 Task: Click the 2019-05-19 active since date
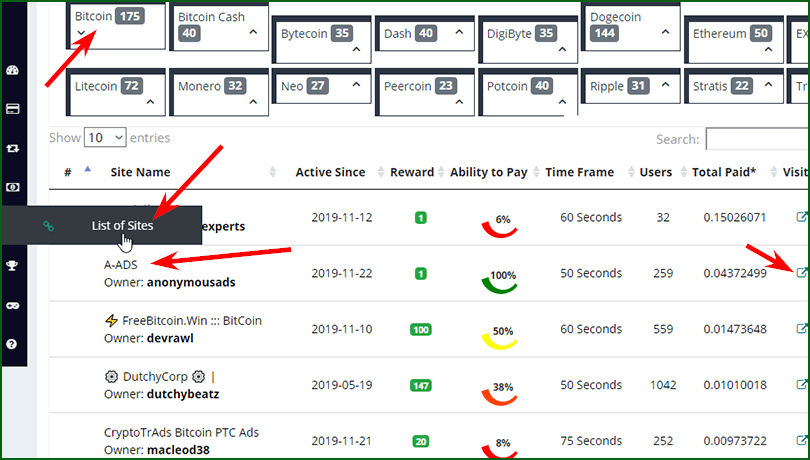click(341, 385)
